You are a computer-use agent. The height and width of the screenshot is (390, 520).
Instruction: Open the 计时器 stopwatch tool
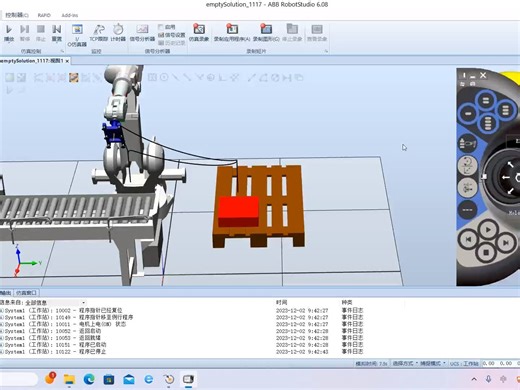tap(118, 33)
